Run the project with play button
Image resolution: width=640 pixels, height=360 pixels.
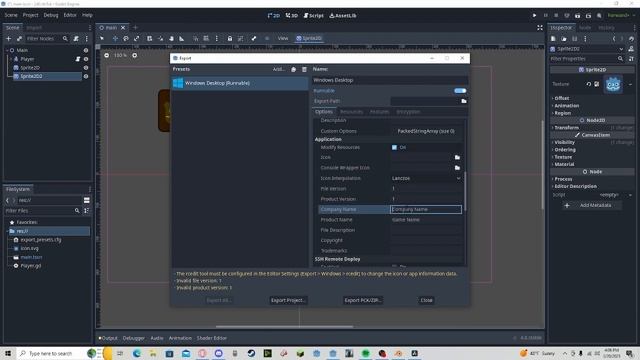(x=534, y=16)
